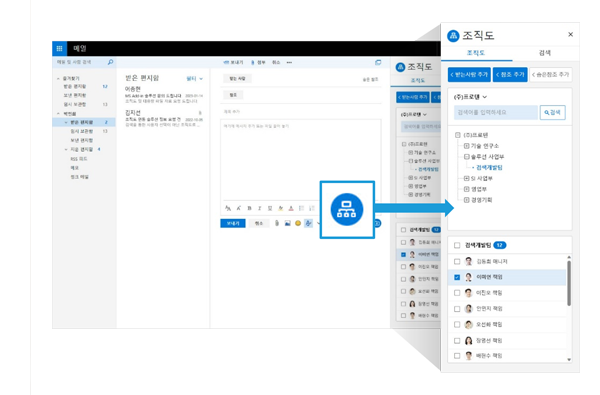The width and height of the screenshot is (600, 395).
Task: Uncheck the selected 이미연 책임 checkbox
Action: [x=457, y=277]
